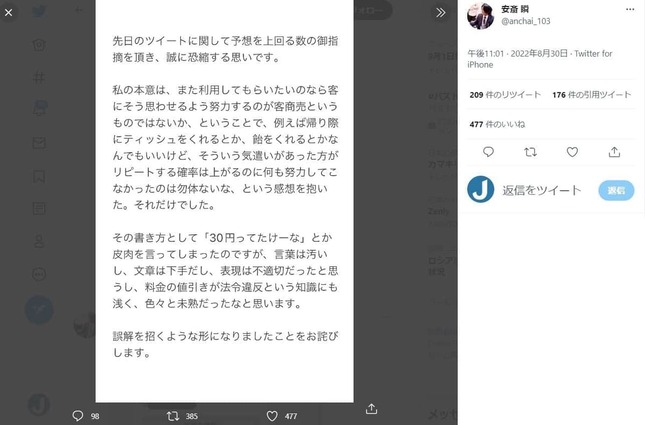The image size is (645, 425).
Task: Open the profile avatar of 安斎 瞬
Action: [x=480, y=16]
